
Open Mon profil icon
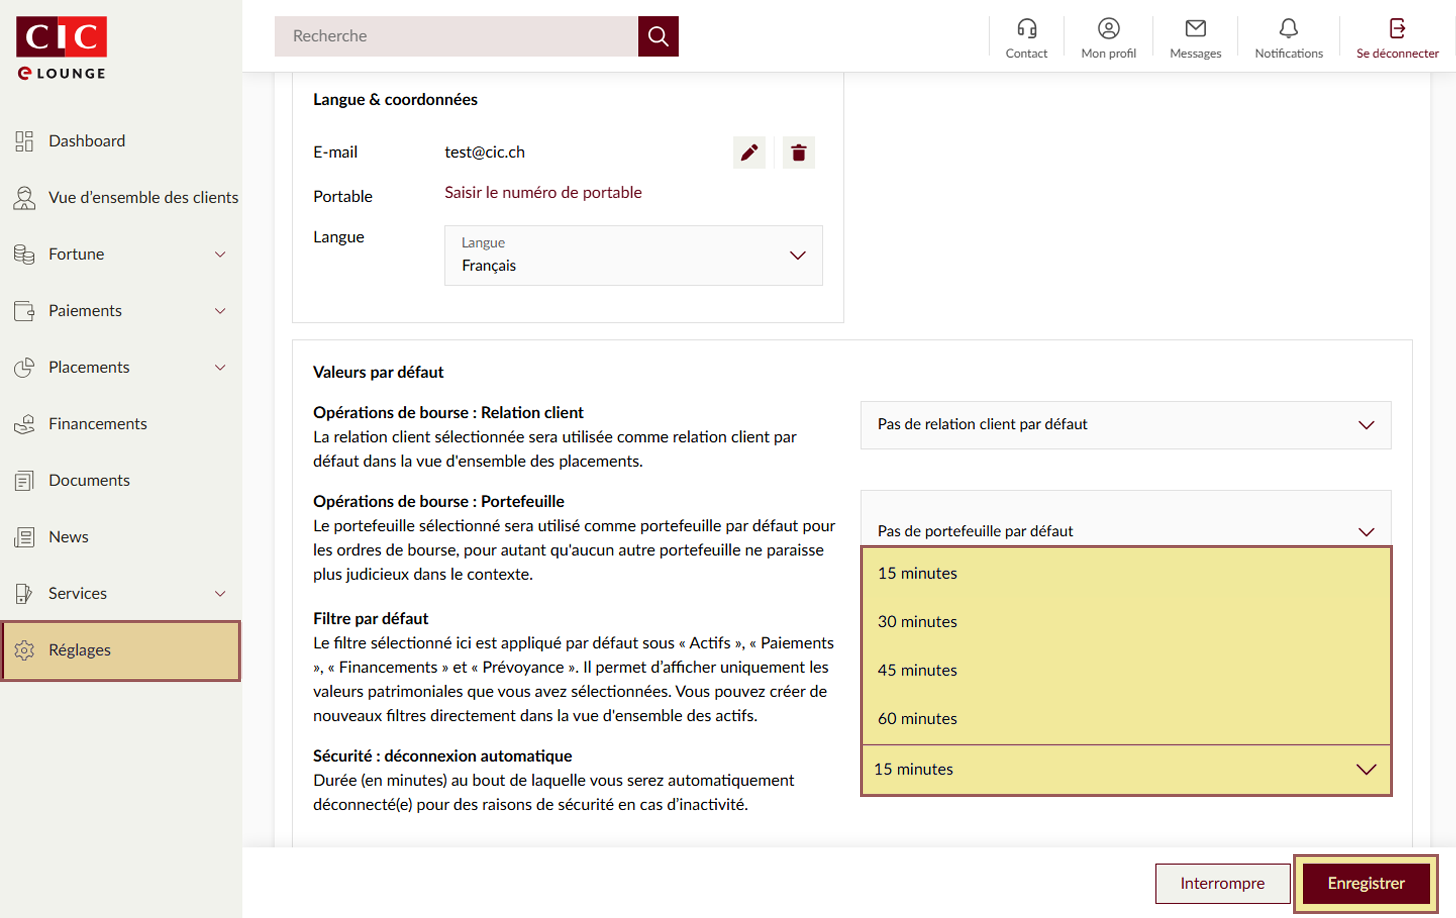(1108, 29)
